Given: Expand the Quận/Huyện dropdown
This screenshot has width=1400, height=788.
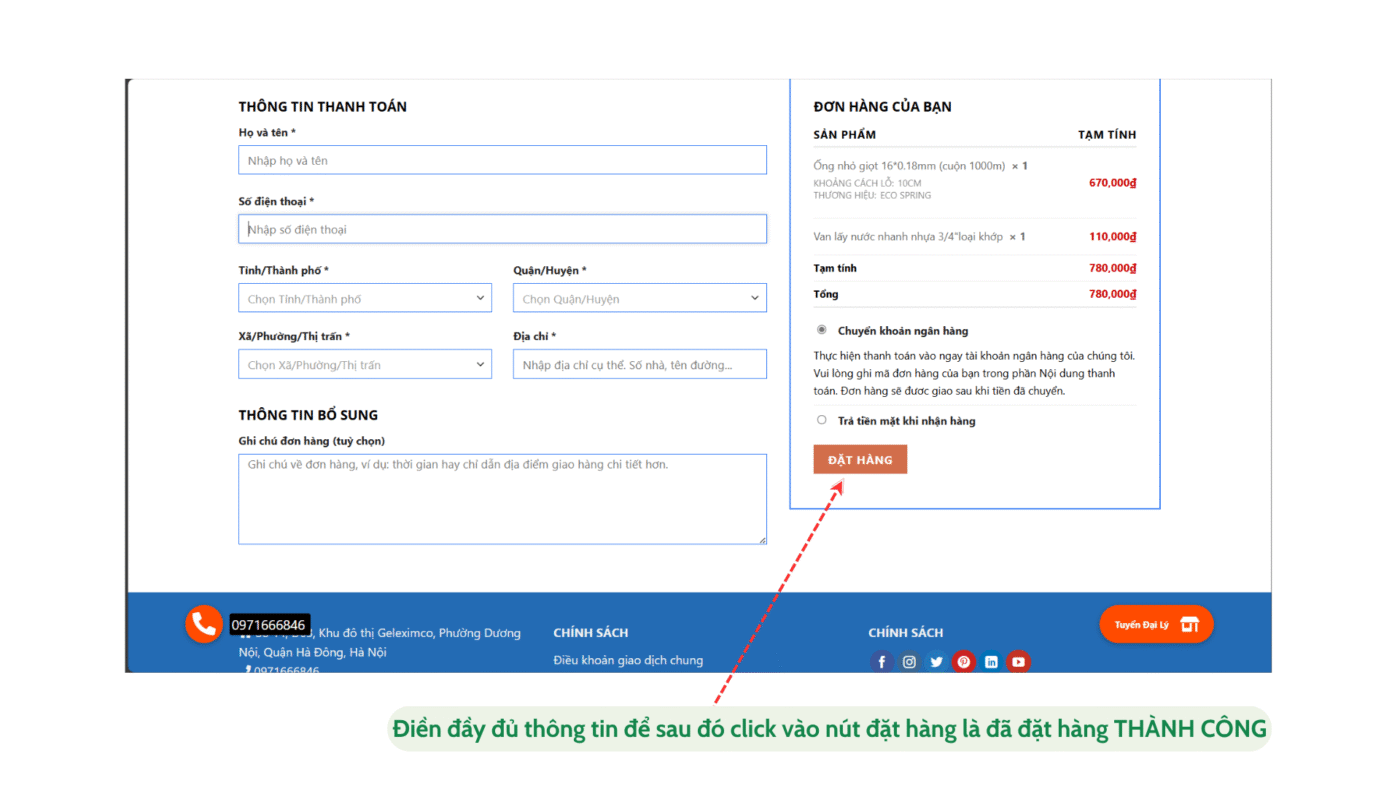Looking at the screenshot, I should click(640, 298).
